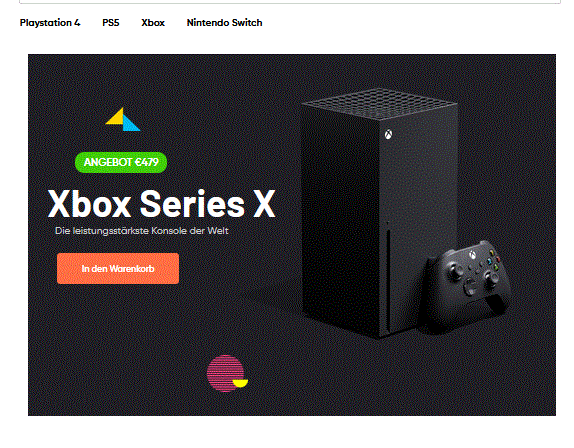Click the Xbox console tower image

(379, 213)
